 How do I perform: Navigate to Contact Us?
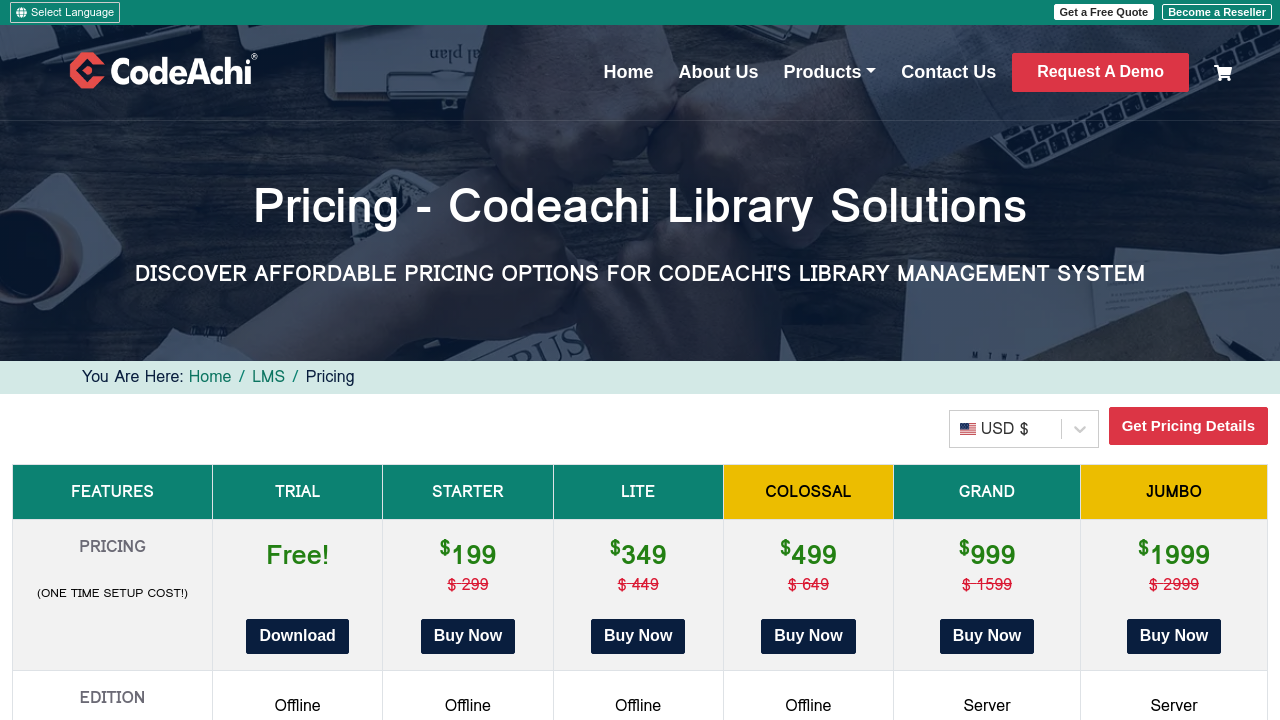(x=948, y=72)
